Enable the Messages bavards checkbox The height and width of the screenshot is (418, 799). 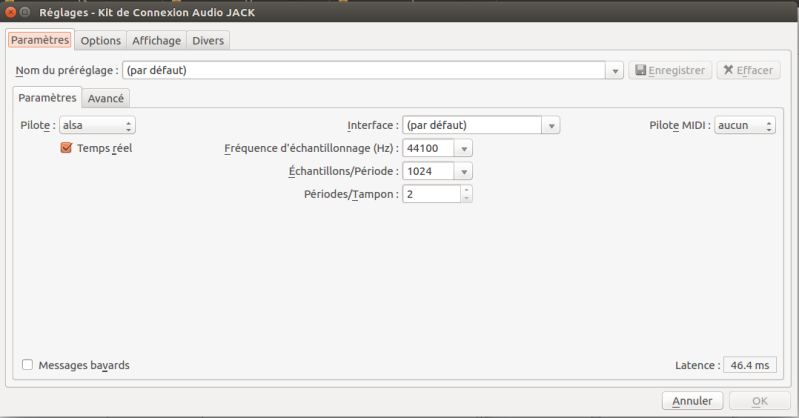click(x=28, y=364)
